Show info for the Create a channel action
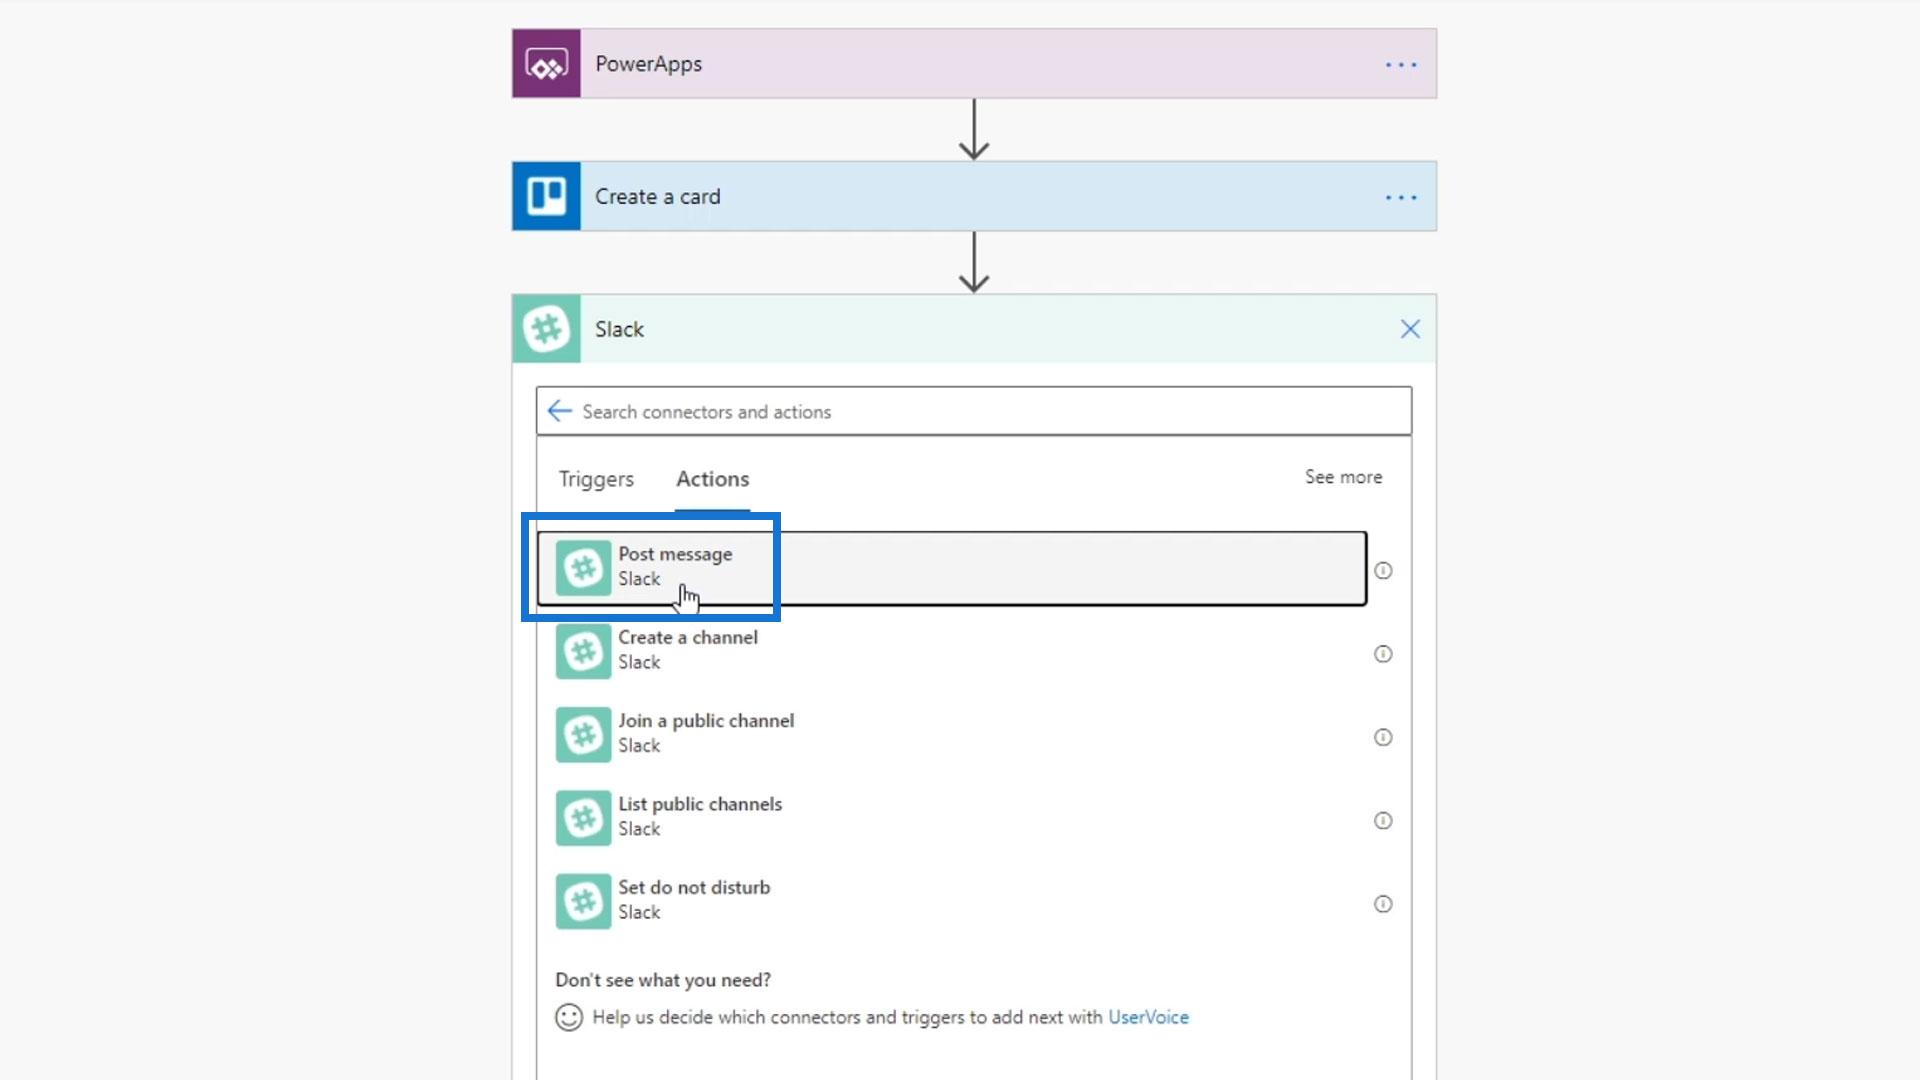Viewport: 1920px width, 1080px height. point(1383,654)
